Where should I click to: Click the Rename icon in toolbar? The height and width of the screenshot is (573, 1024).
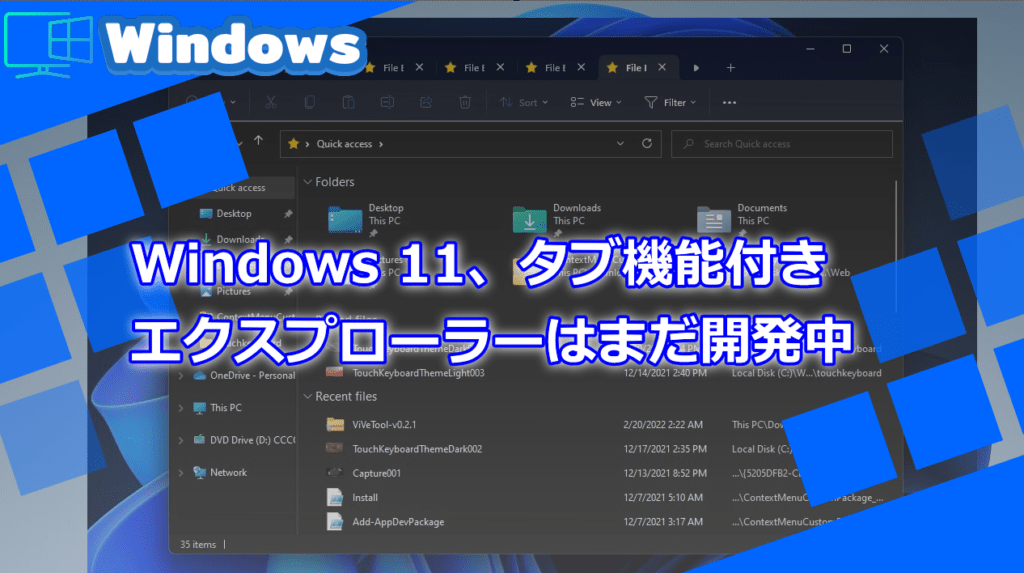coord(387,103)
